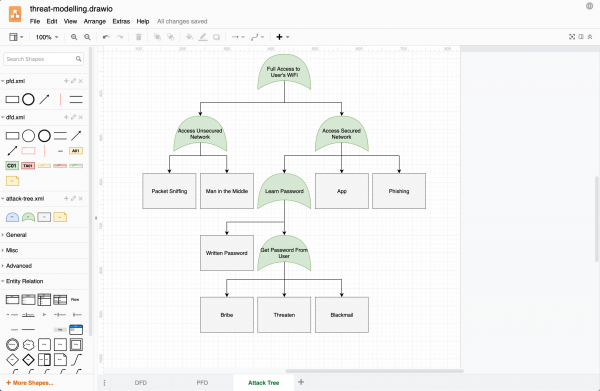Select the green AND gate shape in attack-tree.xml
Image resolution: width=600 pixels, height=391 pixels.
coord(28,217)
